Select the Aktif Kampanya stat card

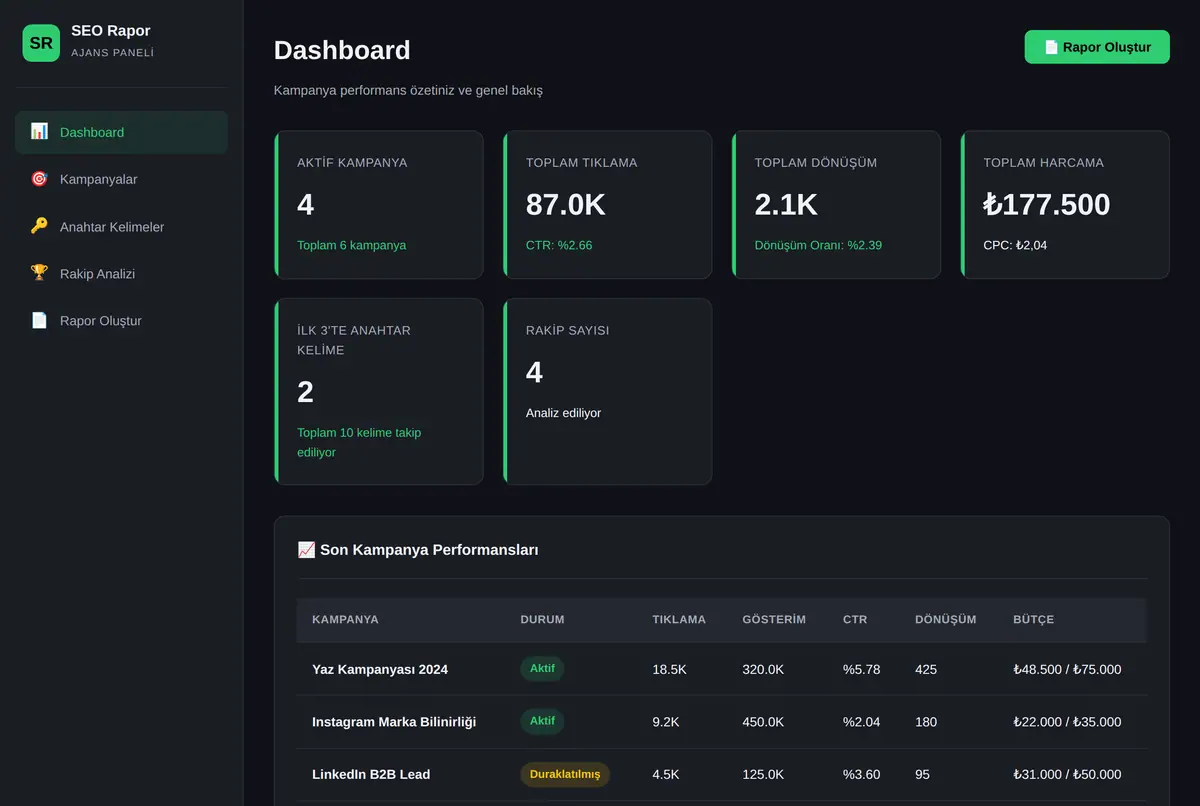click(x=379, y=205)
